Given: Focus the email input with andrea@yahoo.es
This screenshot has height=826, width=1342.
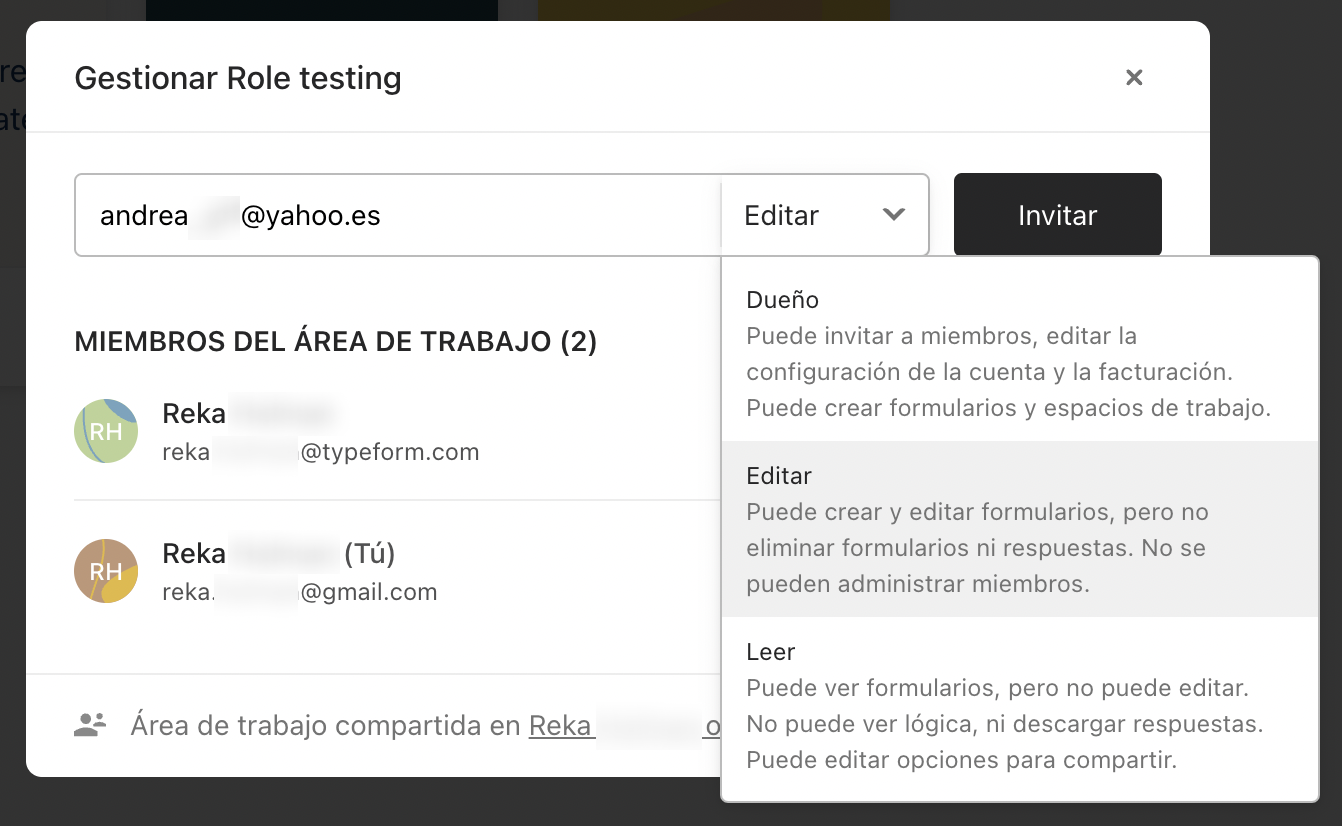Looking at the screenshot, I should [398, 215].
